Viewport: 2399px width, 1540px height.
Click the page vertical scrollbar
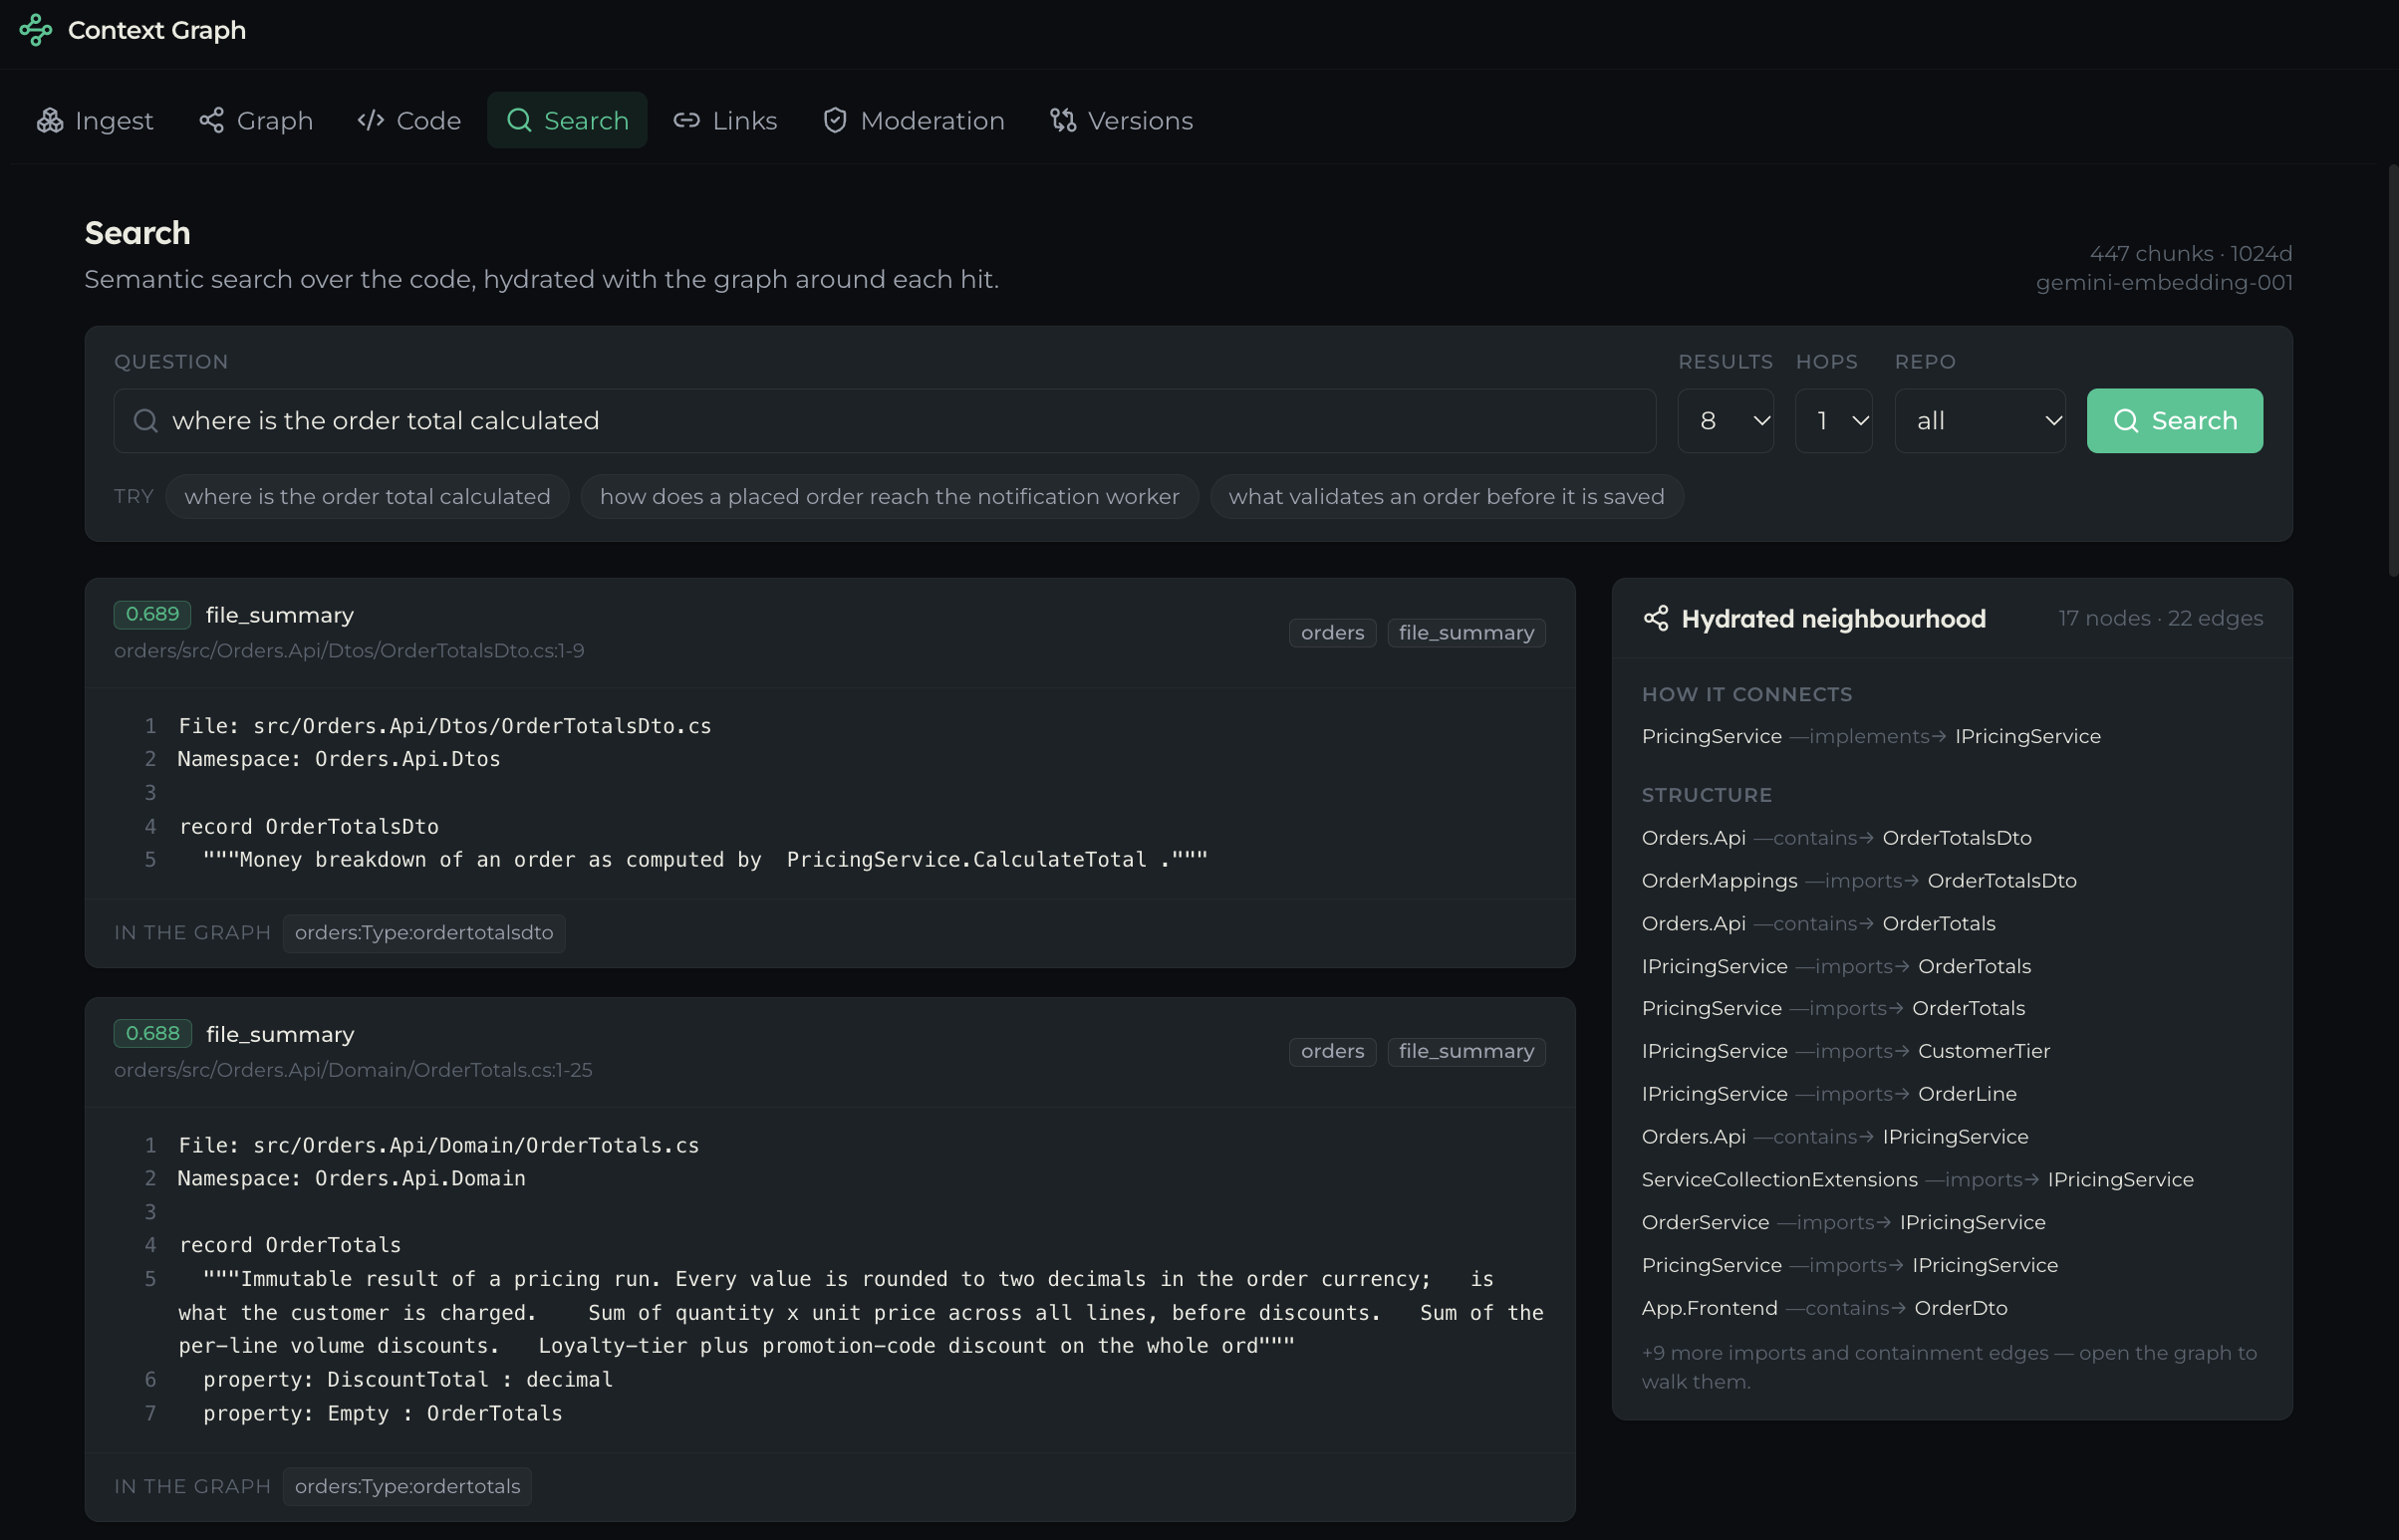(x=2392, y=370)
